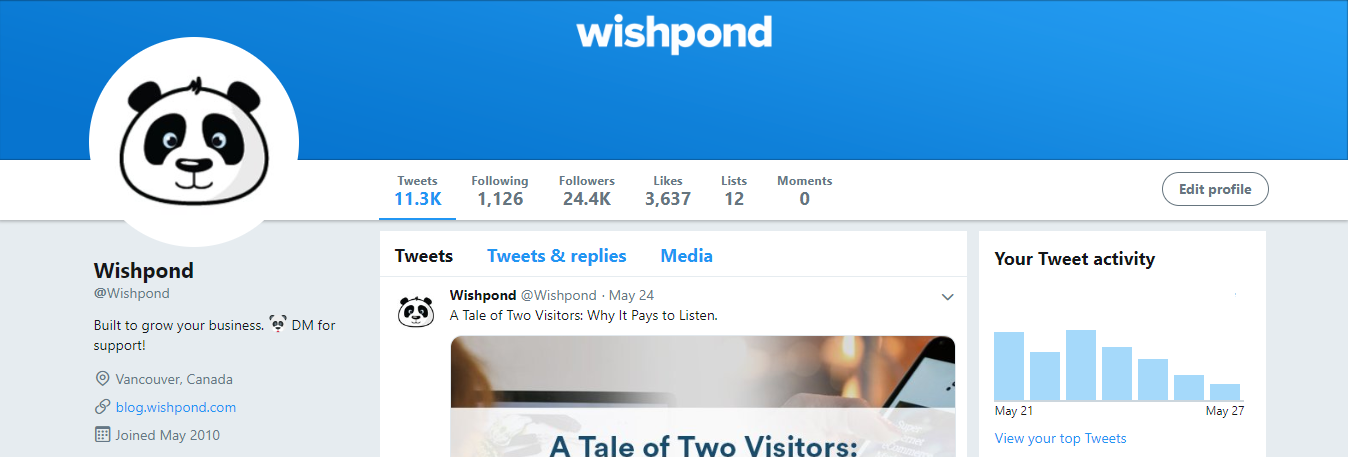Click the Edit profile button

(x=1215, y=189)
